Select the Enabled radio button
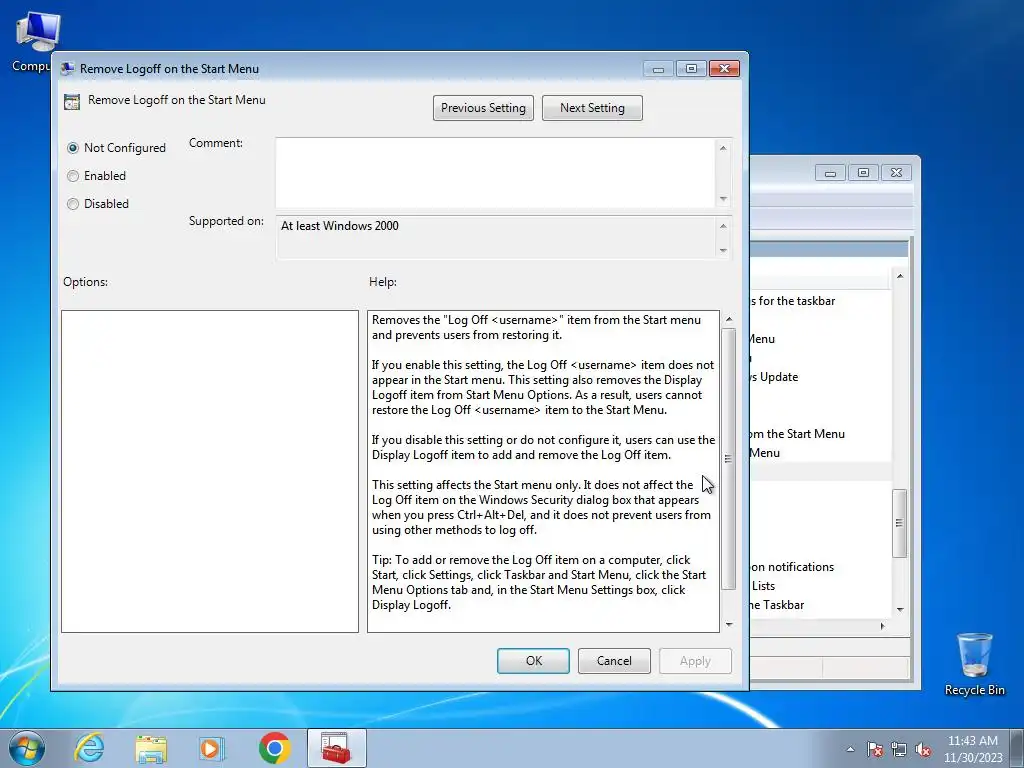The image size is (1024, 768). (x=72, y=176)
